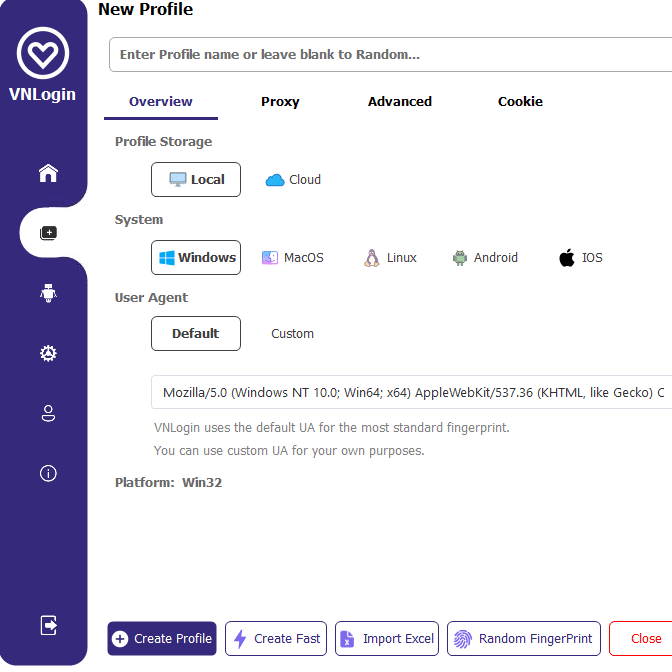The width and height of the screenshot is (672, 672).
Task: Click the monitor icon in Local
Action: pyautogui.click(x=177, y=180)
